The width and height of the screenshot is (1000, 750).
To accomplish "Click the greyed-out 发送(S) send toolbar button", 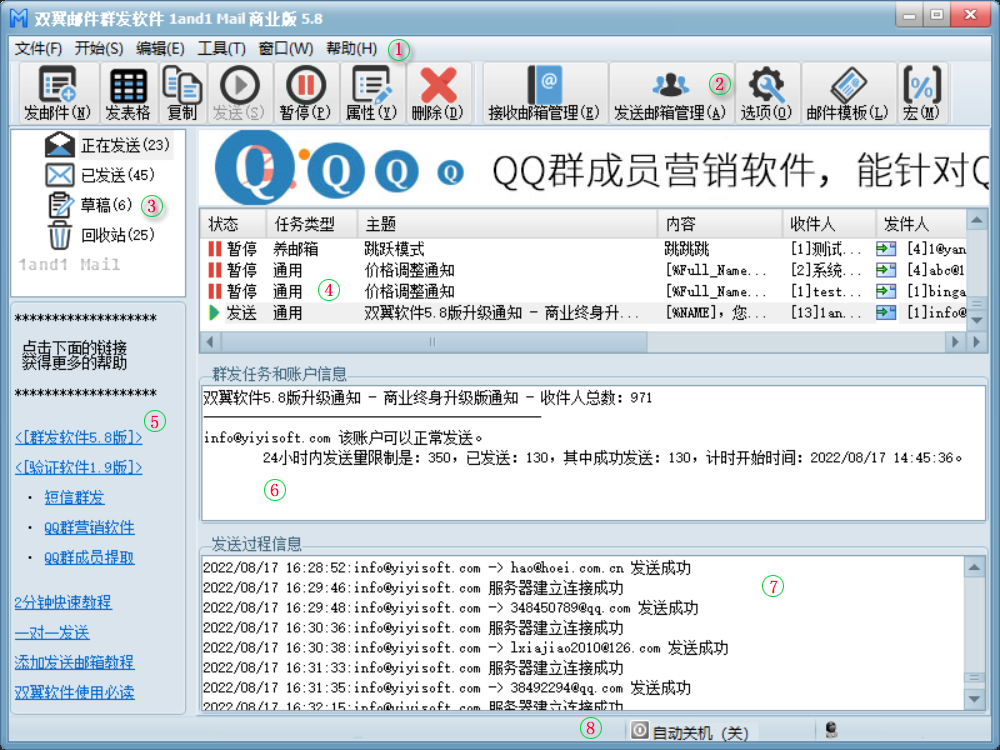I will tap(239, 93).
